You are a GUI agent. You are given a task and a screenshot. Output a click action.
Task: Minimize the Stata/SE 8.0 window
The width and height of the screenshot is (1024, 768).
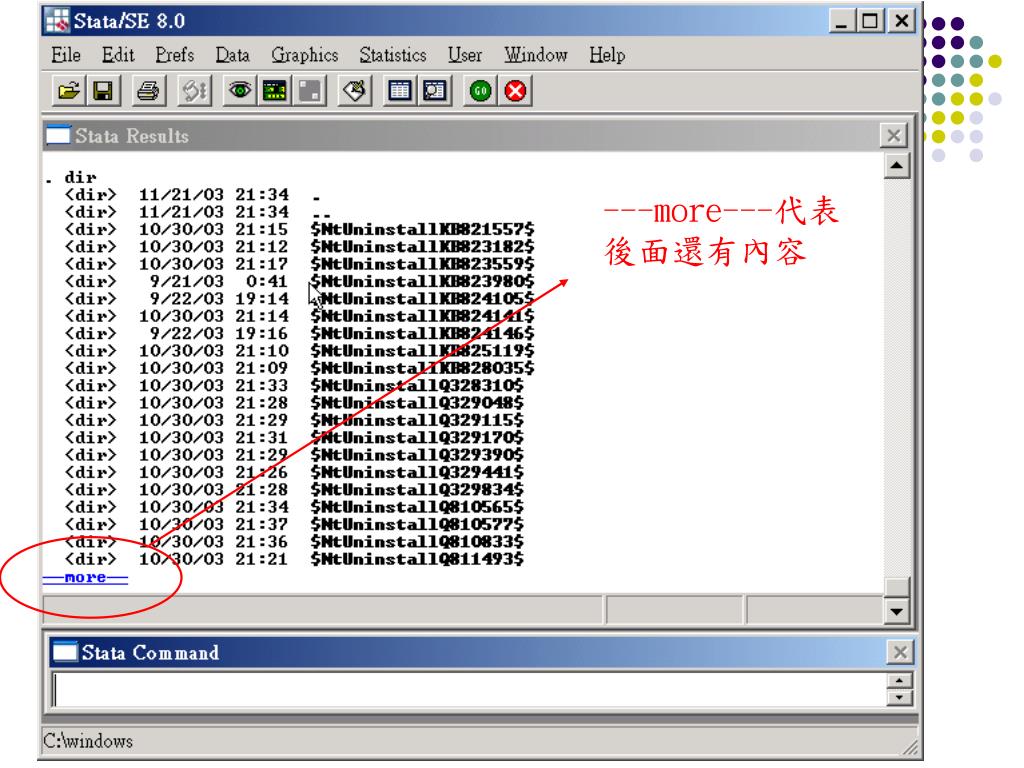(842, 21)
